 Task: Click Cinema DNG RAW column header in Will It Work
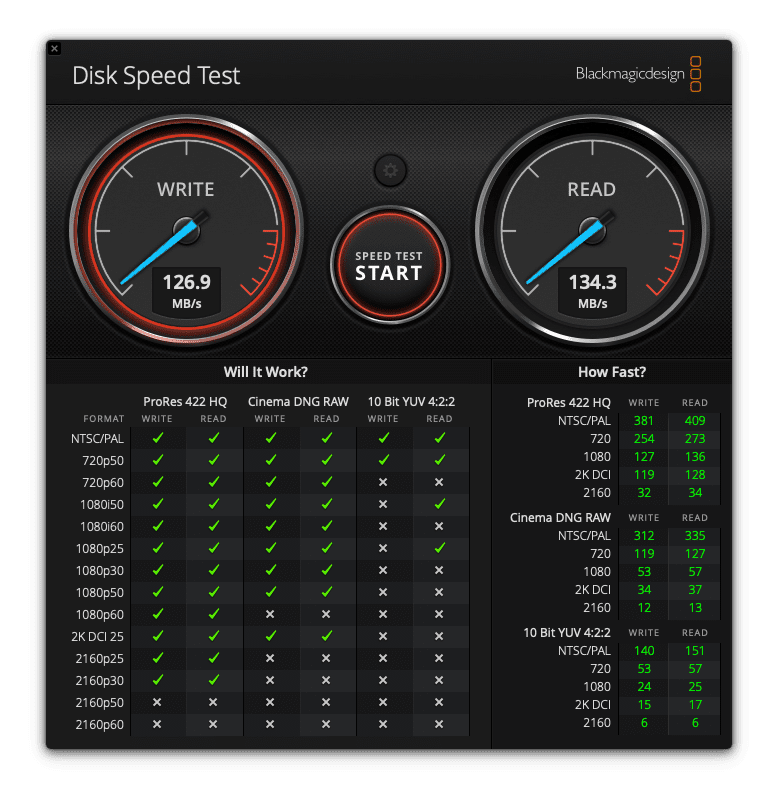pos(298,402)
